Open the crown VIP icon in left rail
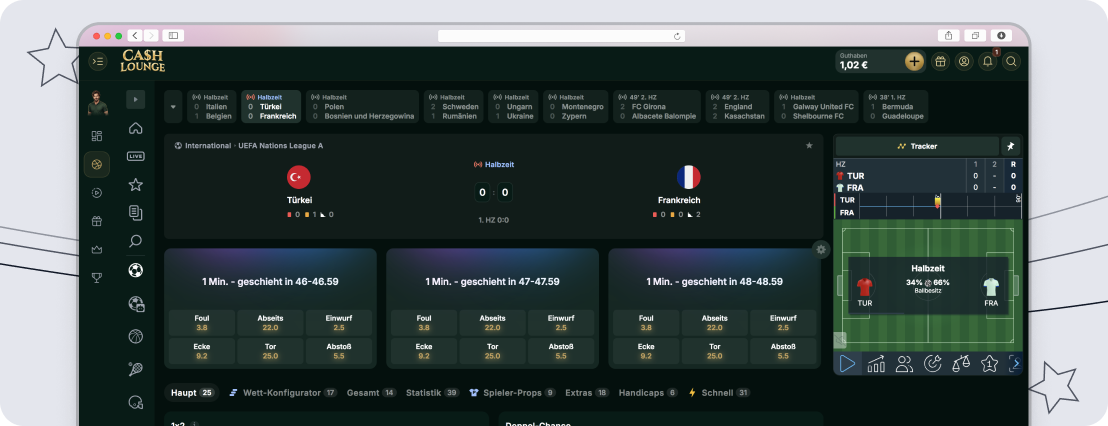The image size is (1108, 426). [x=97, y=249]
